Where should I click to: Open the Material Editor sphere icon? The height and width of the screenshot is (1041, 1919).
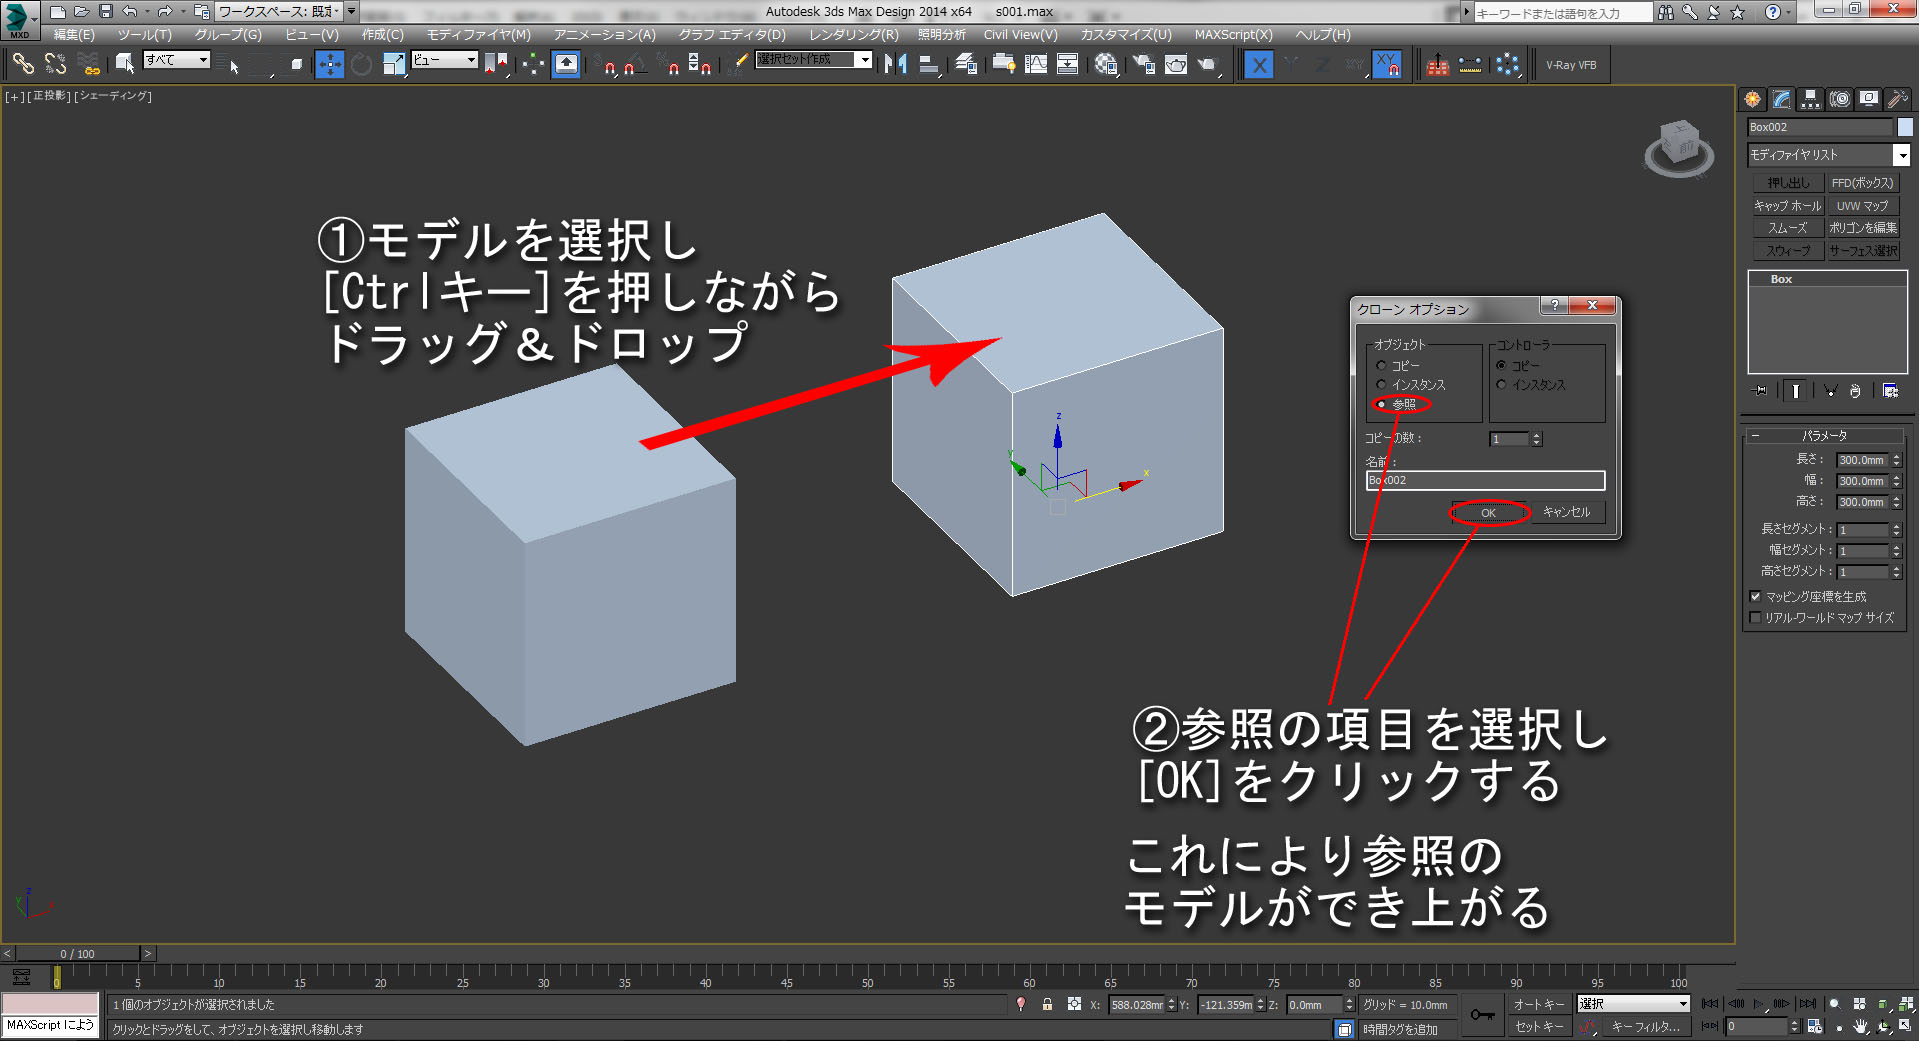[1105, 65]
